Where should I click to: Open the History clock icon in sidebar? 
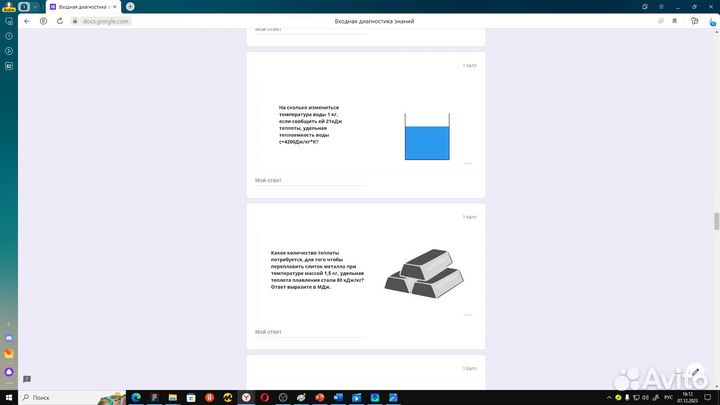tap(9, 36)
